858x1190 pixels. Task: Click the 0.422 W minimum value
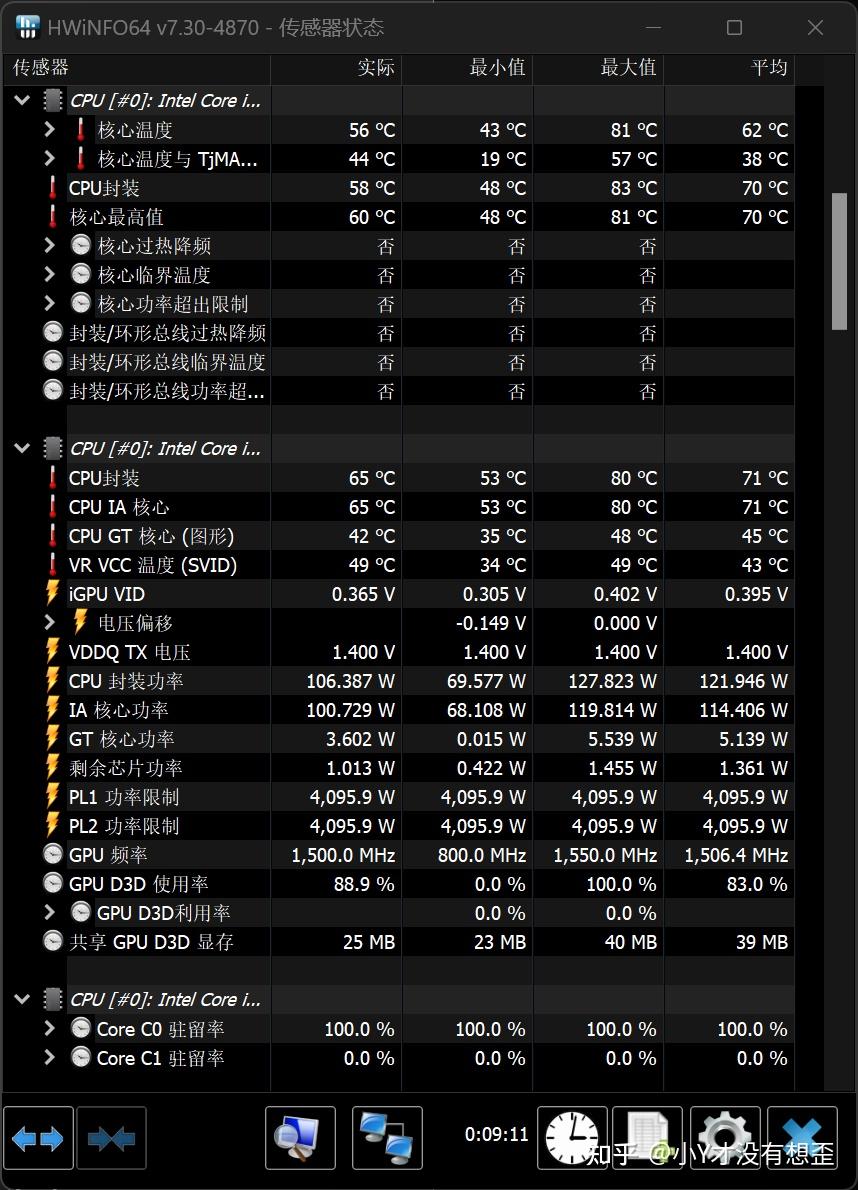coord(491,768)
